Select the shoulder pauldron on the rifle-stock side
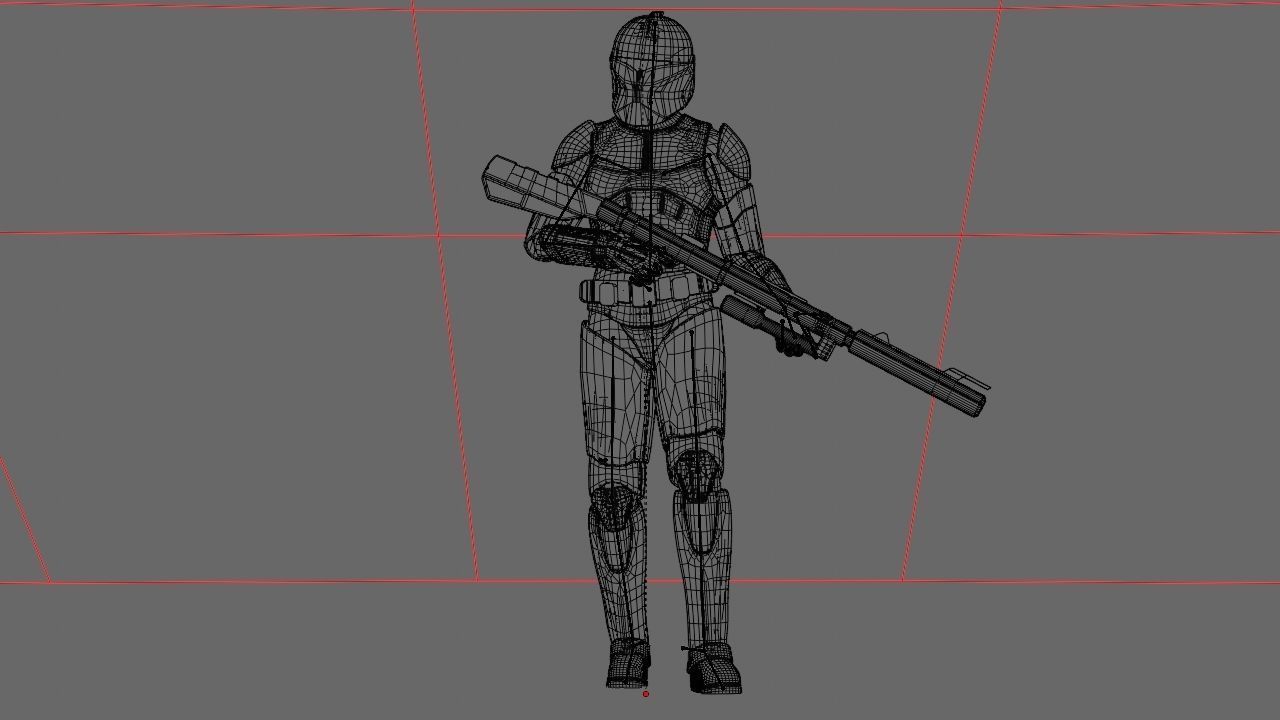1280x720 pixels. pos(572,148)
